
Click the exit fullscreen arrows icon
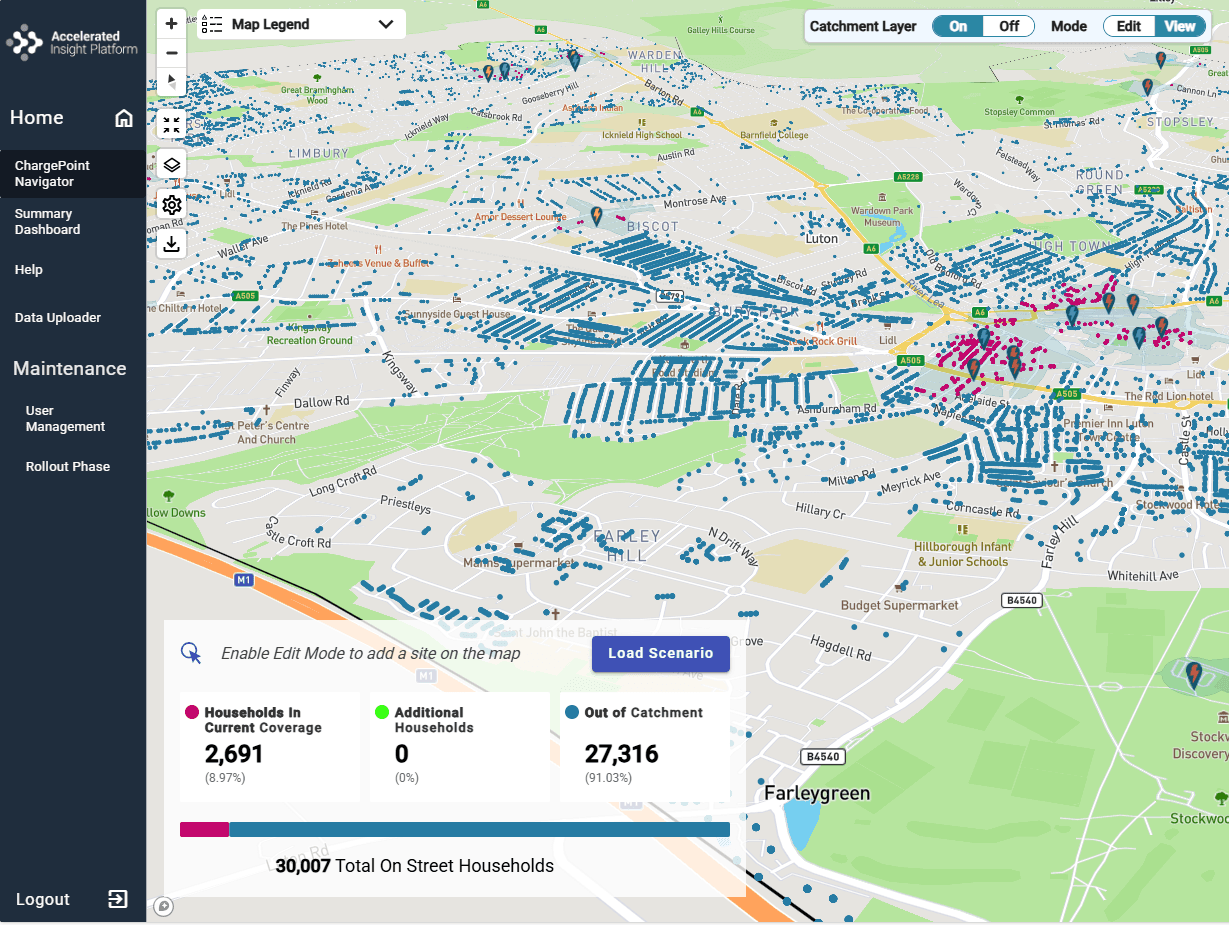(x=172, y=125)
